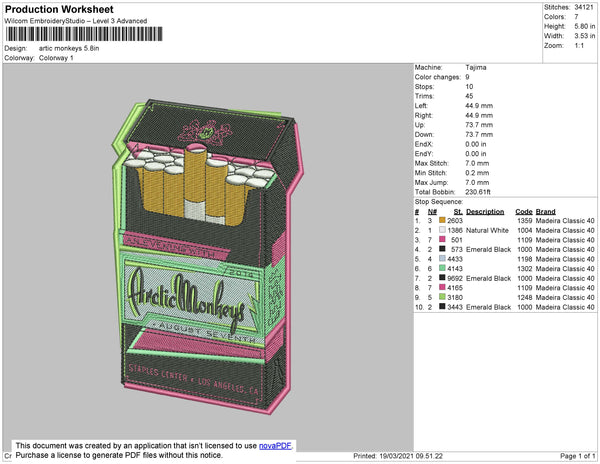600x464 pixels.
Task: Click the black swatch in stop row 4
Action: click(442, 249)
